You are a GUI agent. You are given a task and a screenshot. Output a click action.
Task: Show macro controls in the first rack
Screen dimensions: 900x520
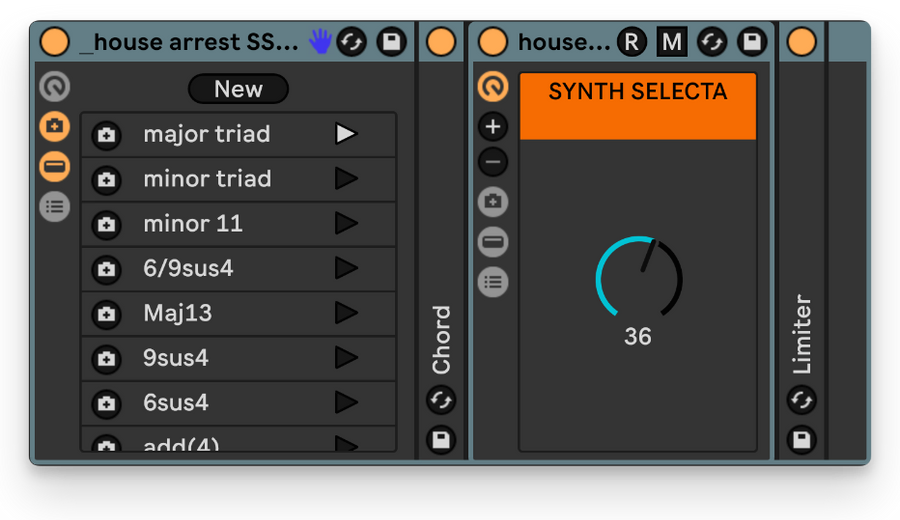click(x=55, y=87)
